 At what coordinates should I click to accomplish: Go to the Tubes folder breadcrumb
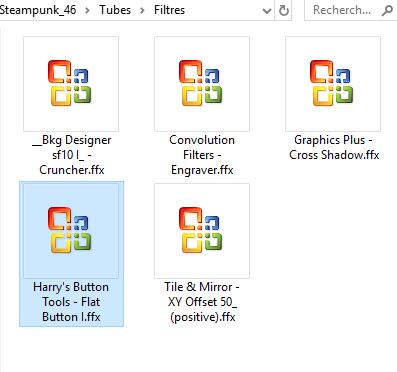(x=115, y=10)
